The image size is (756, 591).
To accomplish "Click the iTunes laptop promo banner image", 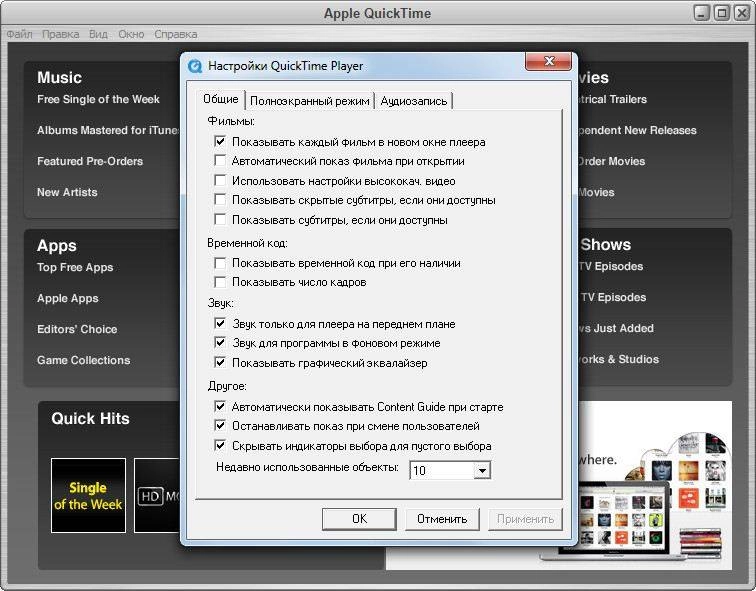I will [x=655, y=485].
